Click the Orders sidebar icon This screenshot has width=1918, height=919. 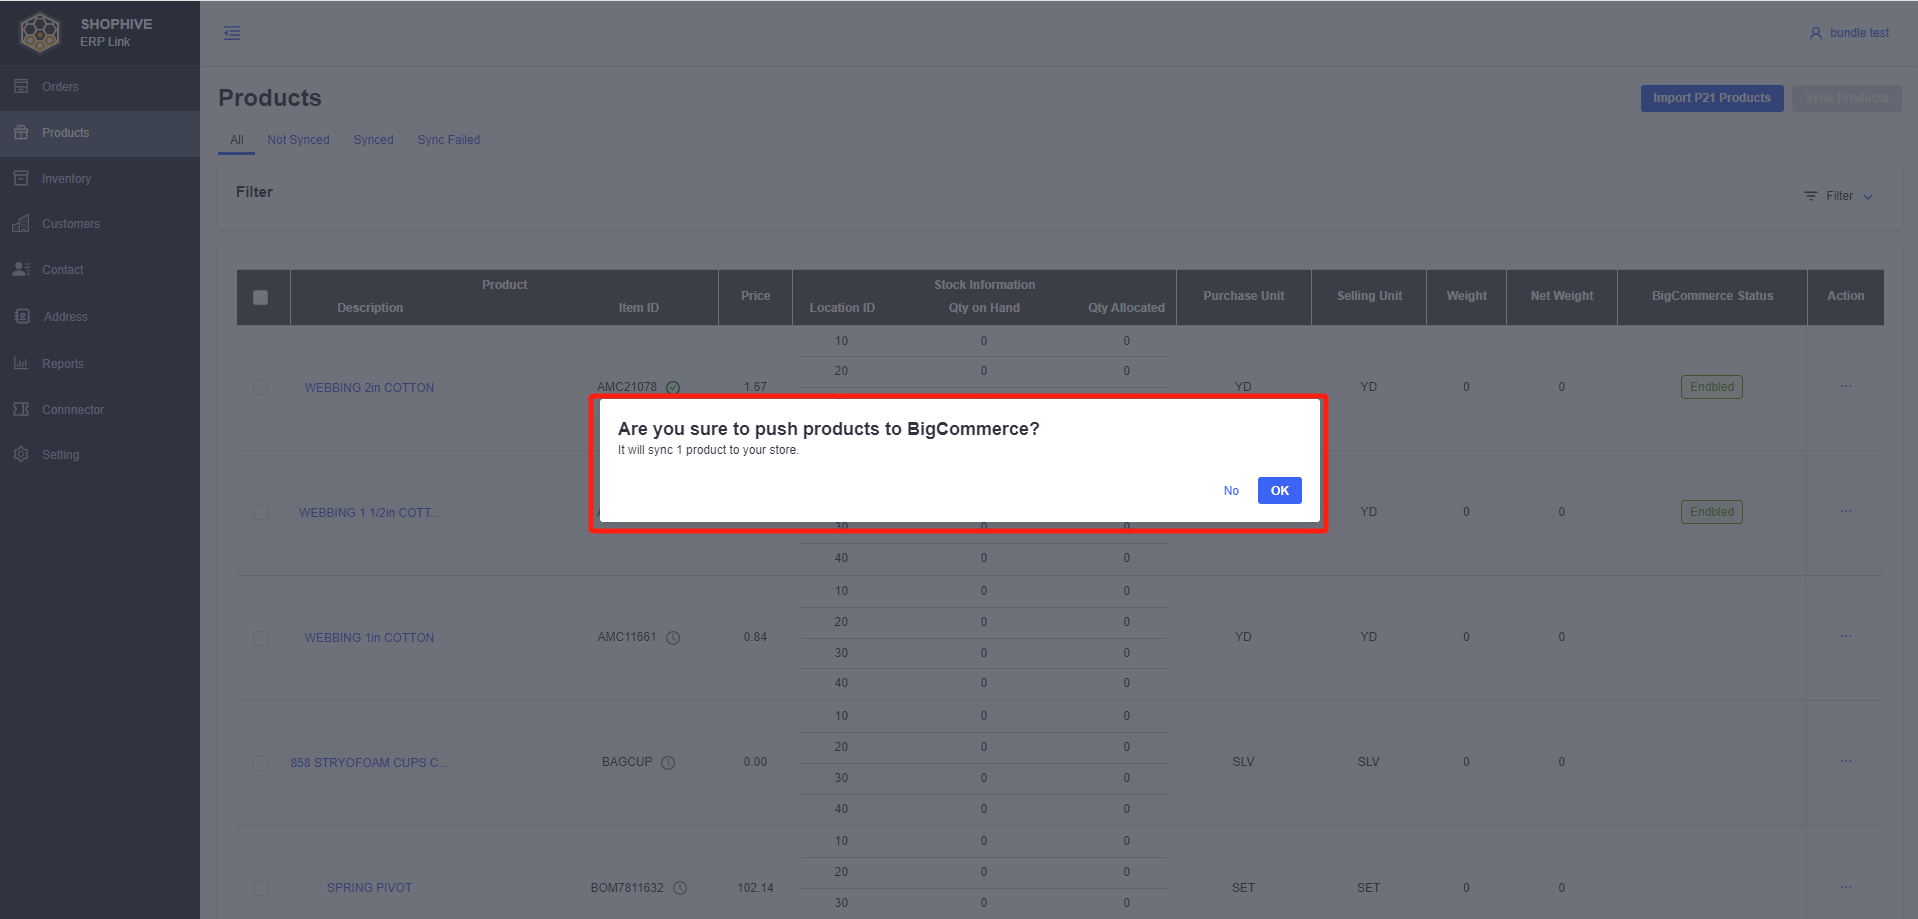21,86
